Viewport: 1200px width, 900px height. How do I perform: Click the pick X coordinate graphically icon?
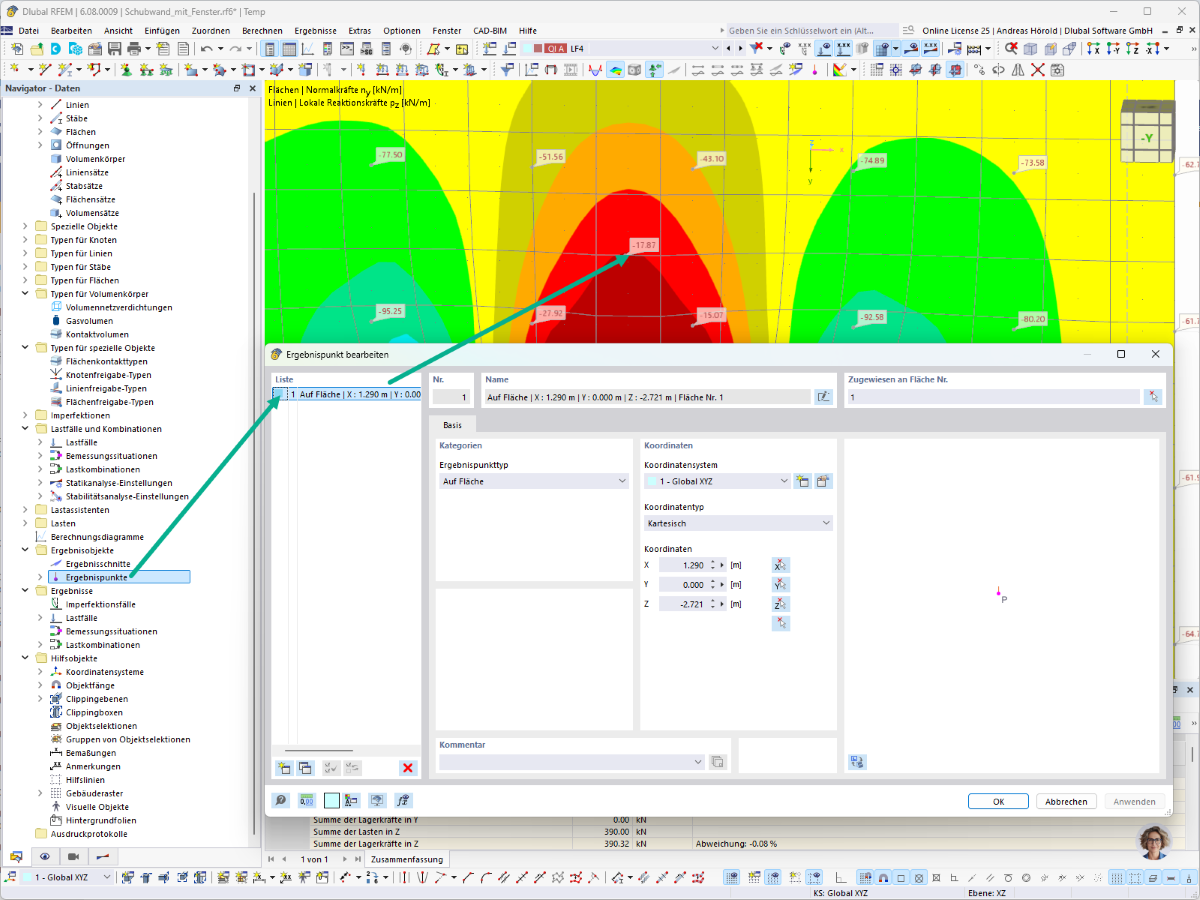coord(781,565)
